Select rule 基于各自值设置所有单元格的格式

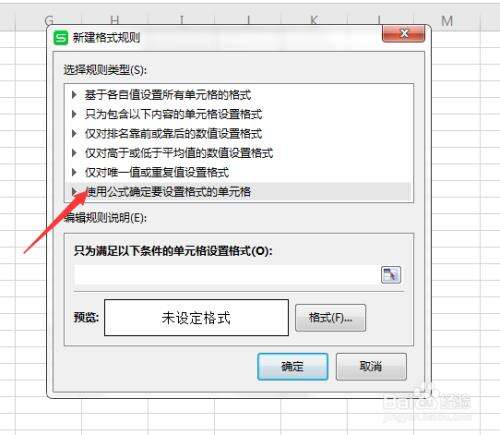tap(238, 95)
